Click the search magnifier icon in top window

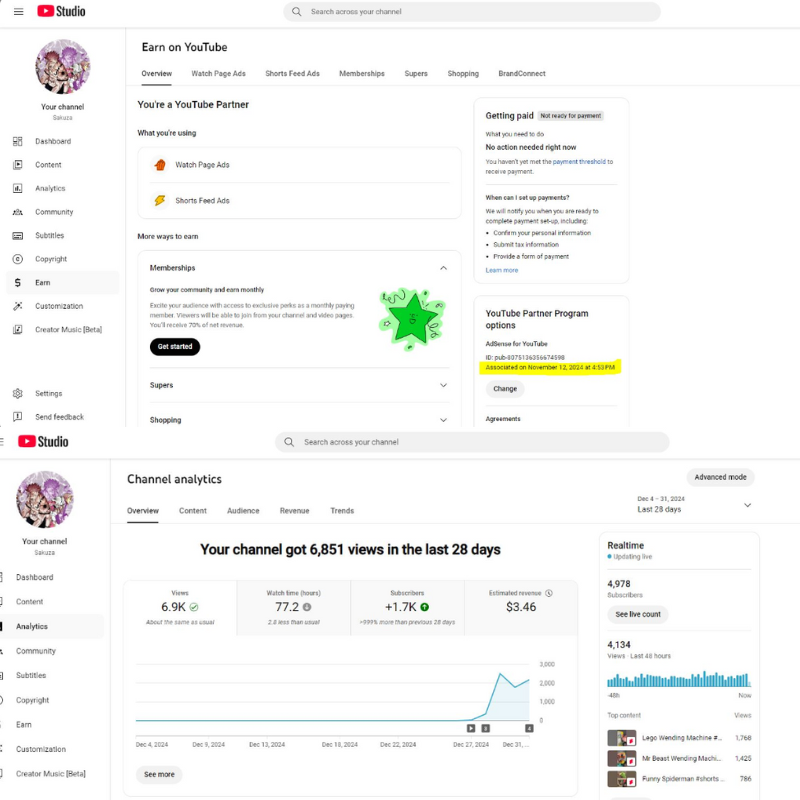point(296,11)
